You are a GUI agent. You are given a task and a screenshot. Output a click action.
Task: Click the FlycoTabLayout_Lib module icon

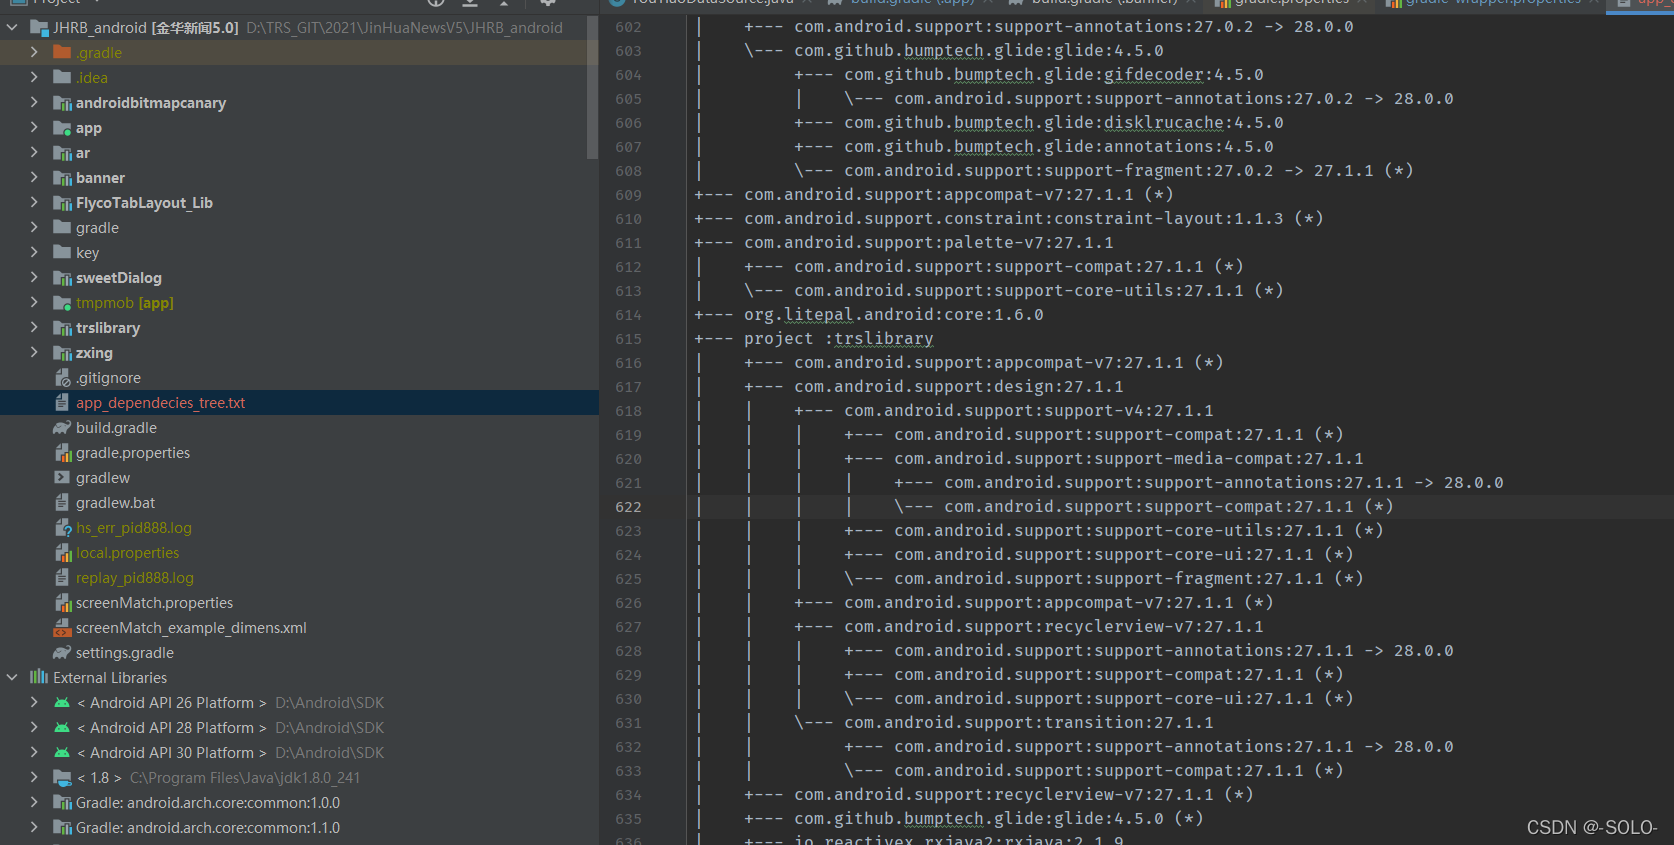pos(62,202)
